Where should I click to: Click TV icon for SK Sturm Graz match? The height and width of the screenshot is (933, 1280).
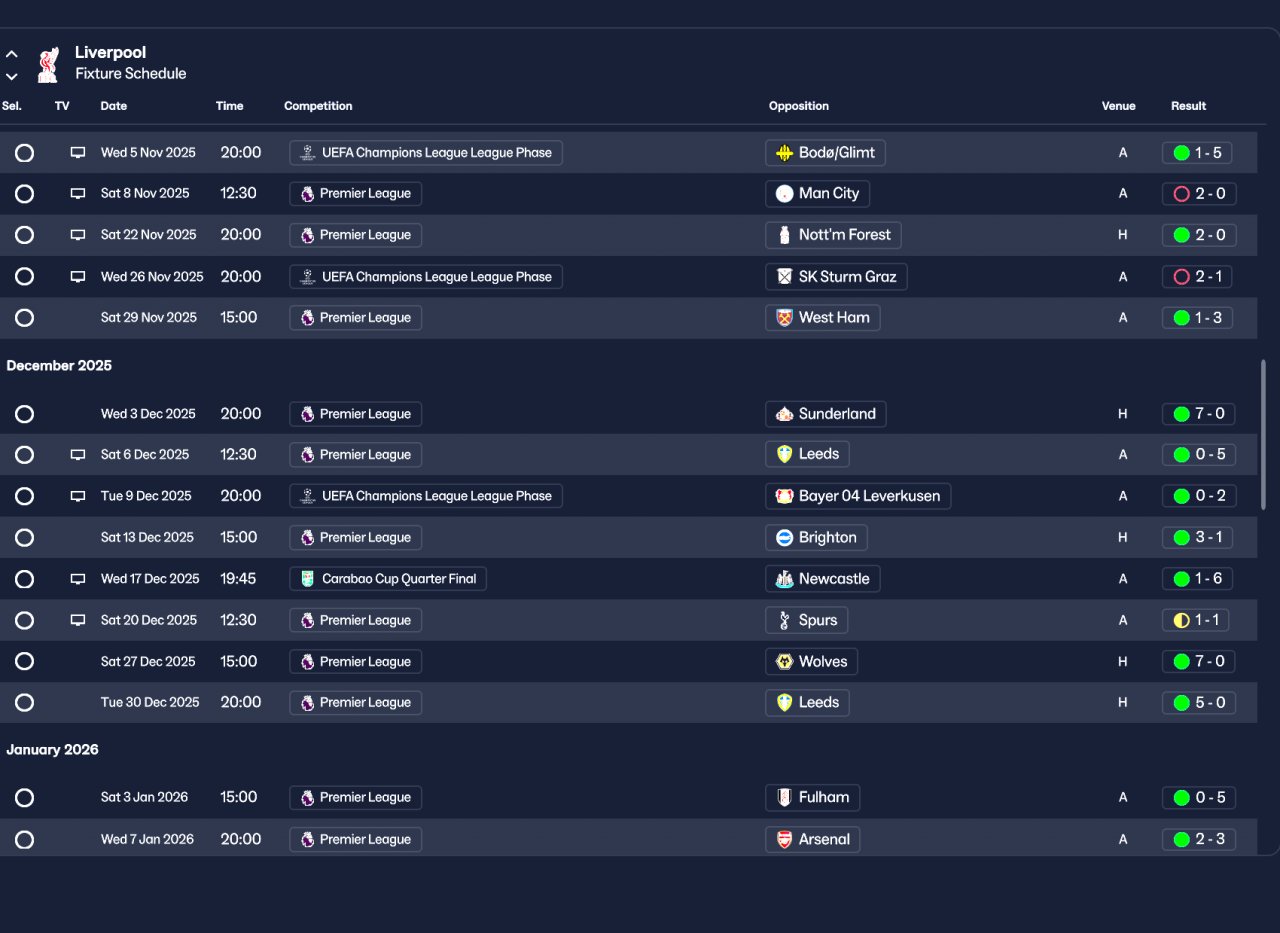78,277
